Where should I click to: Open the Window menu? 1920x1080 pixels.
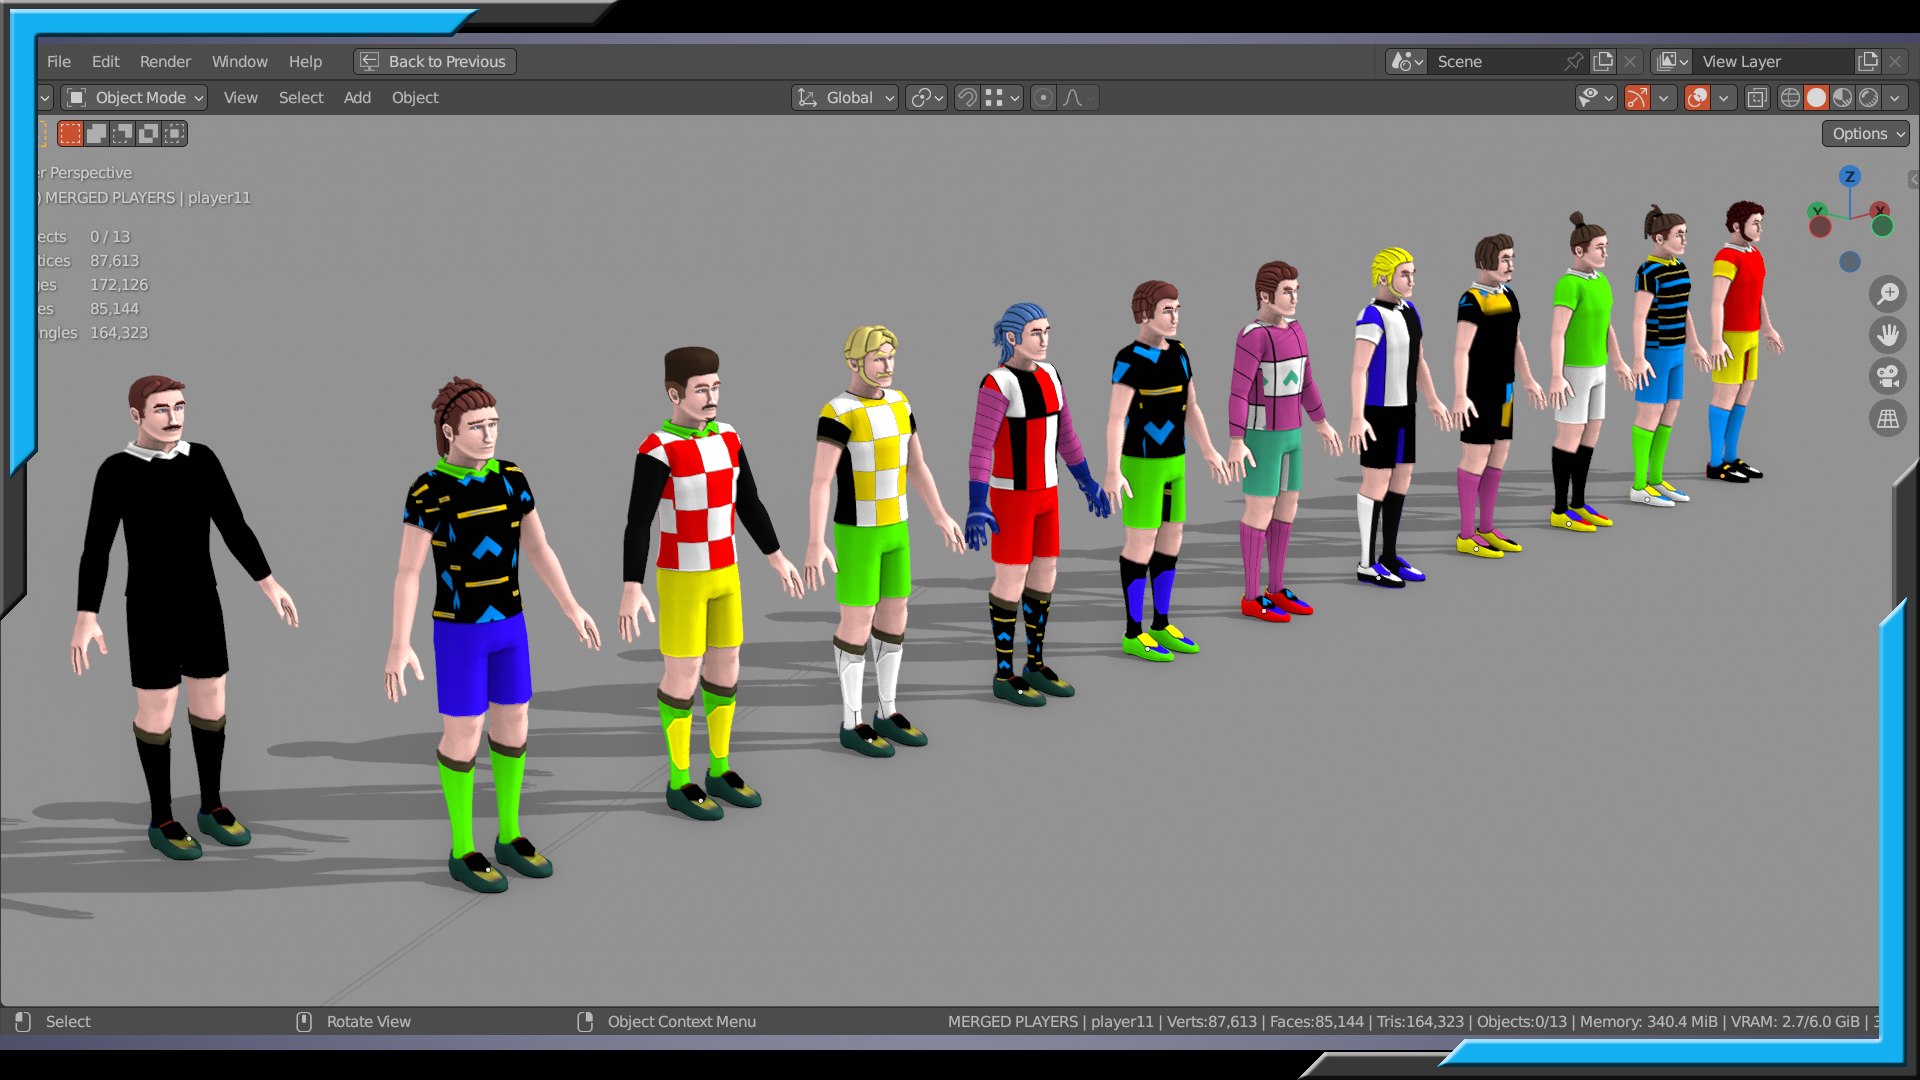pyautogui.click(x=240, y=61)
